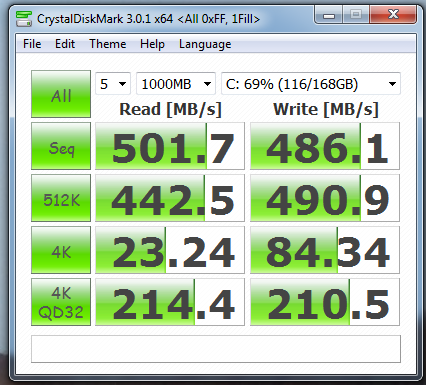Click the 4K QD32 read result 214.4
The height and width of the screenshot is (385, 426).
(170, 302)
